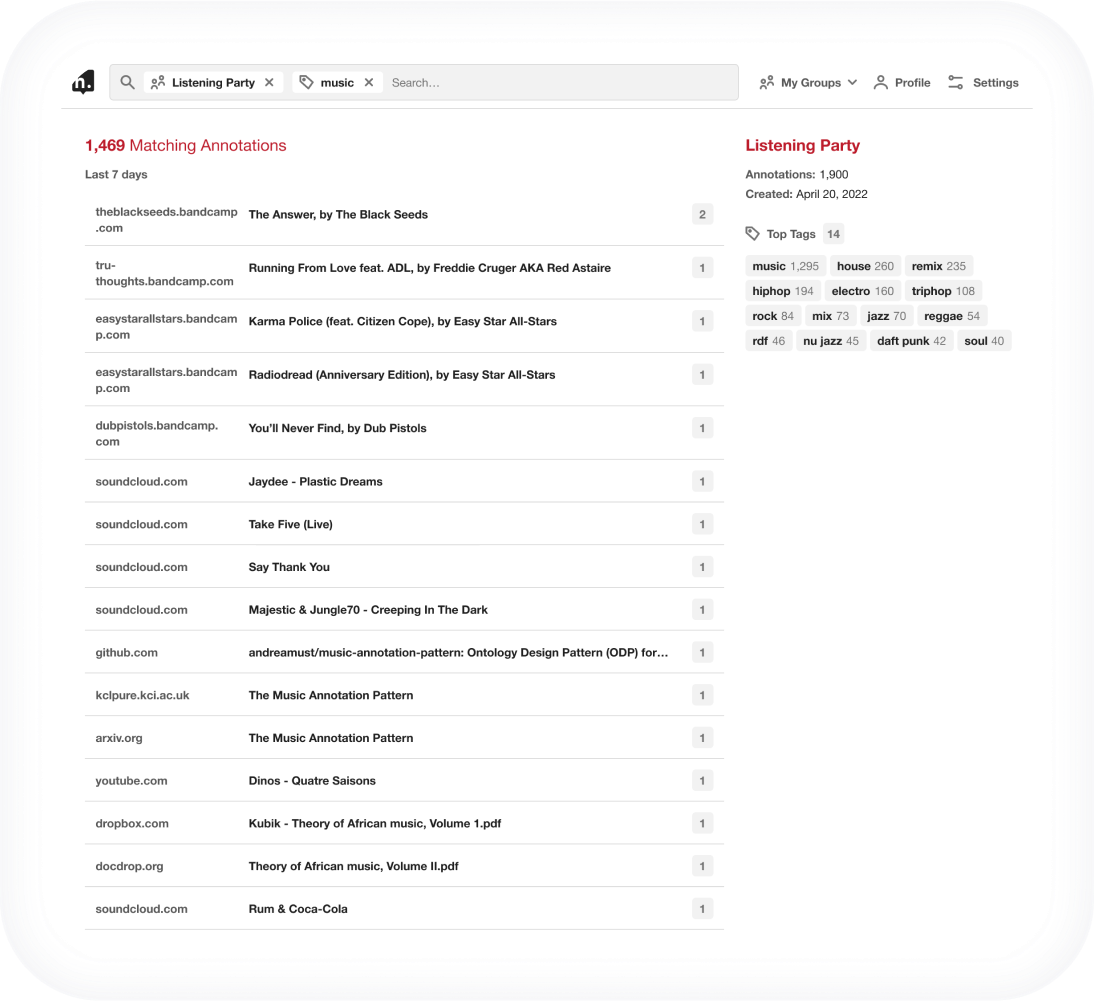
Task: Click the My Groups people icon
Action: tap(767, 82)
